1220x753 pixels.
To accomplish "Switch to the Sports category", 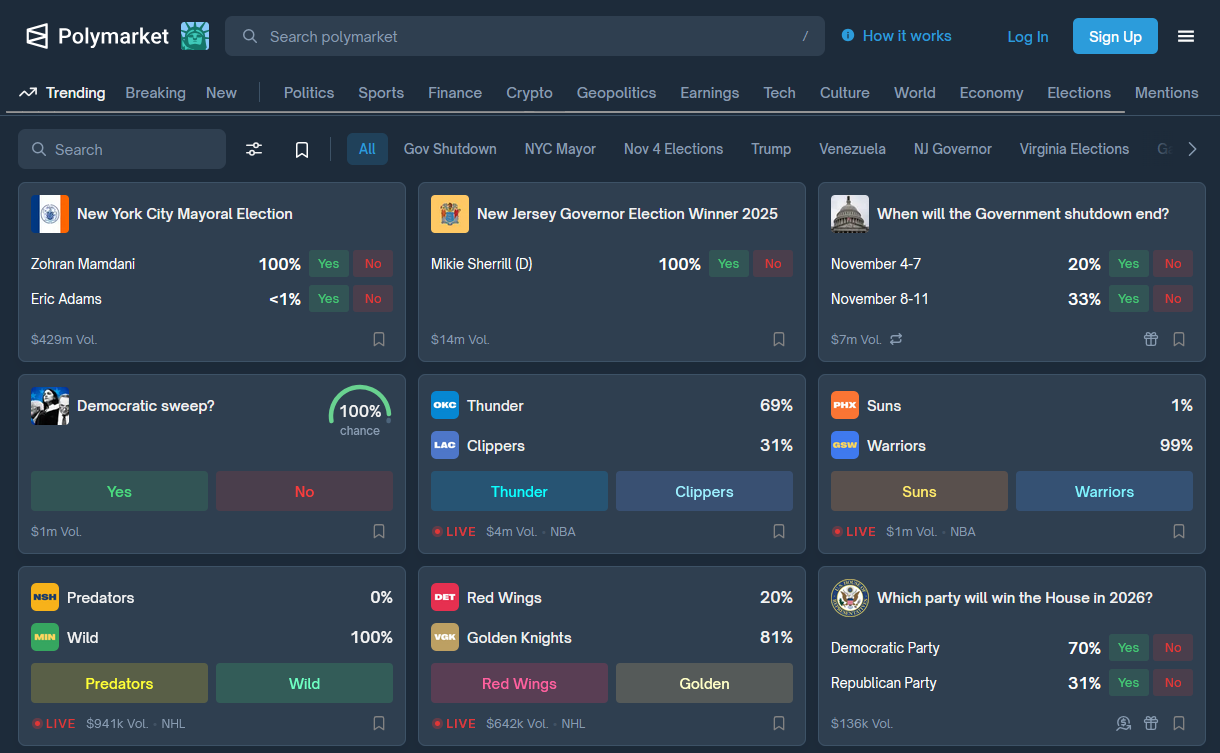I will point(381,93).
